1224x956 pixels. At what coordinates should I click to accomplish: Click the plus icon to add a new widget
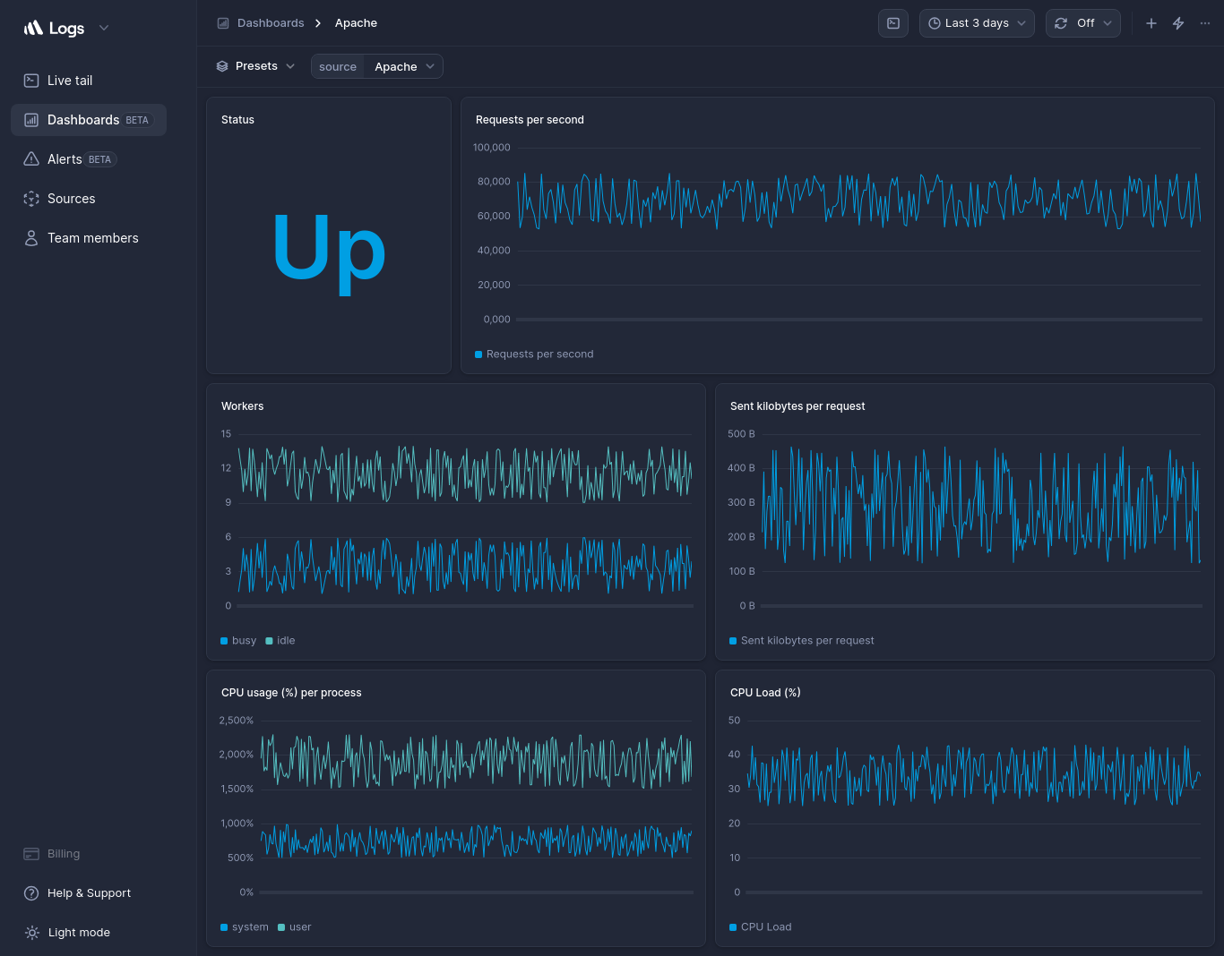pyautogui.click(x=1151, y=23)
